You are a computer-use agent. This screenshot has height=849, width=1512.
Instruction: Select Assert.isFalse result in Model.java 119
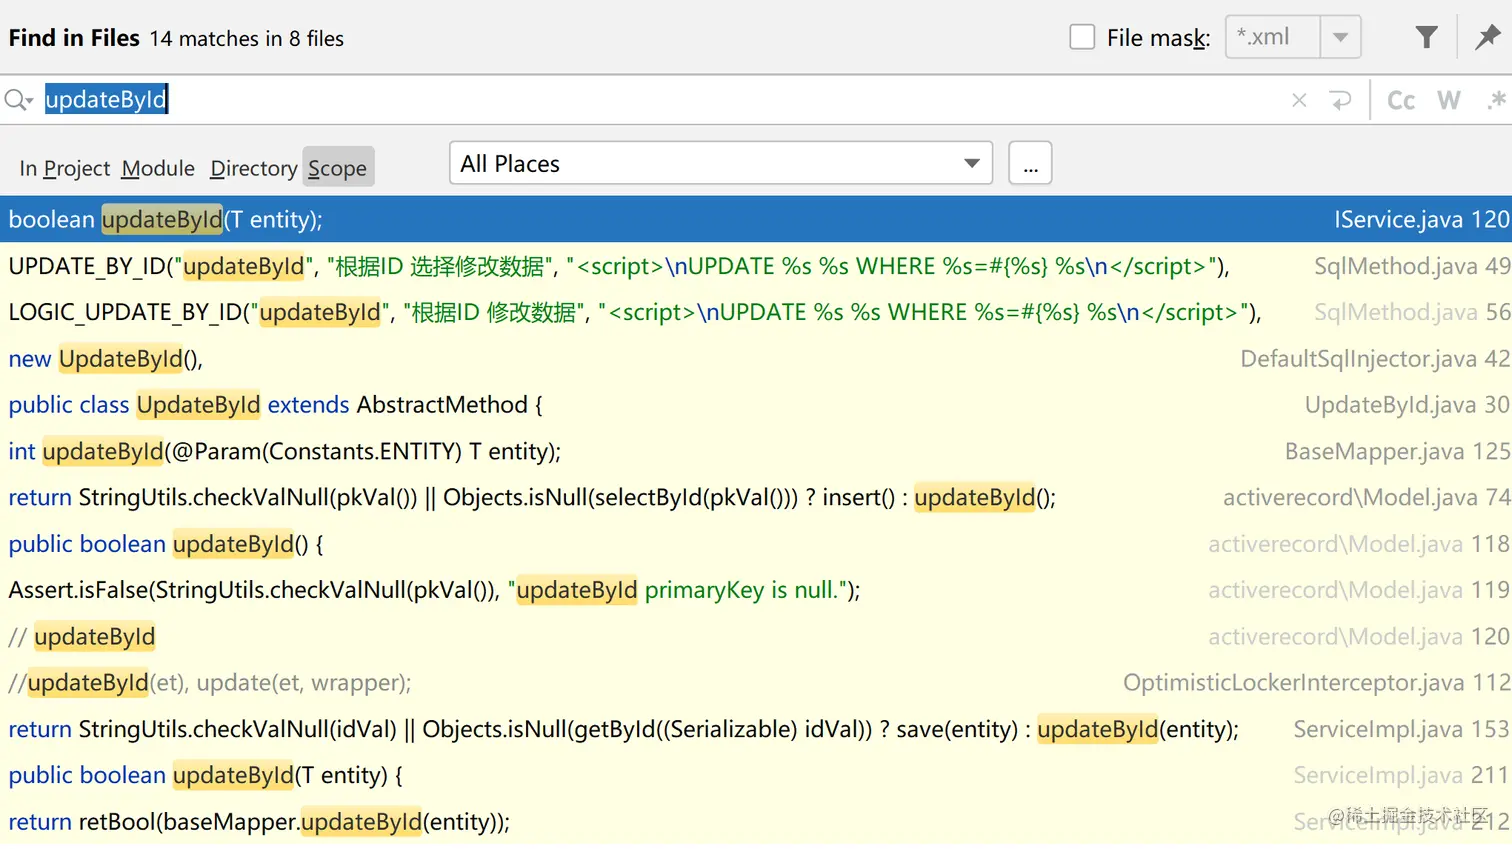tap(756, 589)
